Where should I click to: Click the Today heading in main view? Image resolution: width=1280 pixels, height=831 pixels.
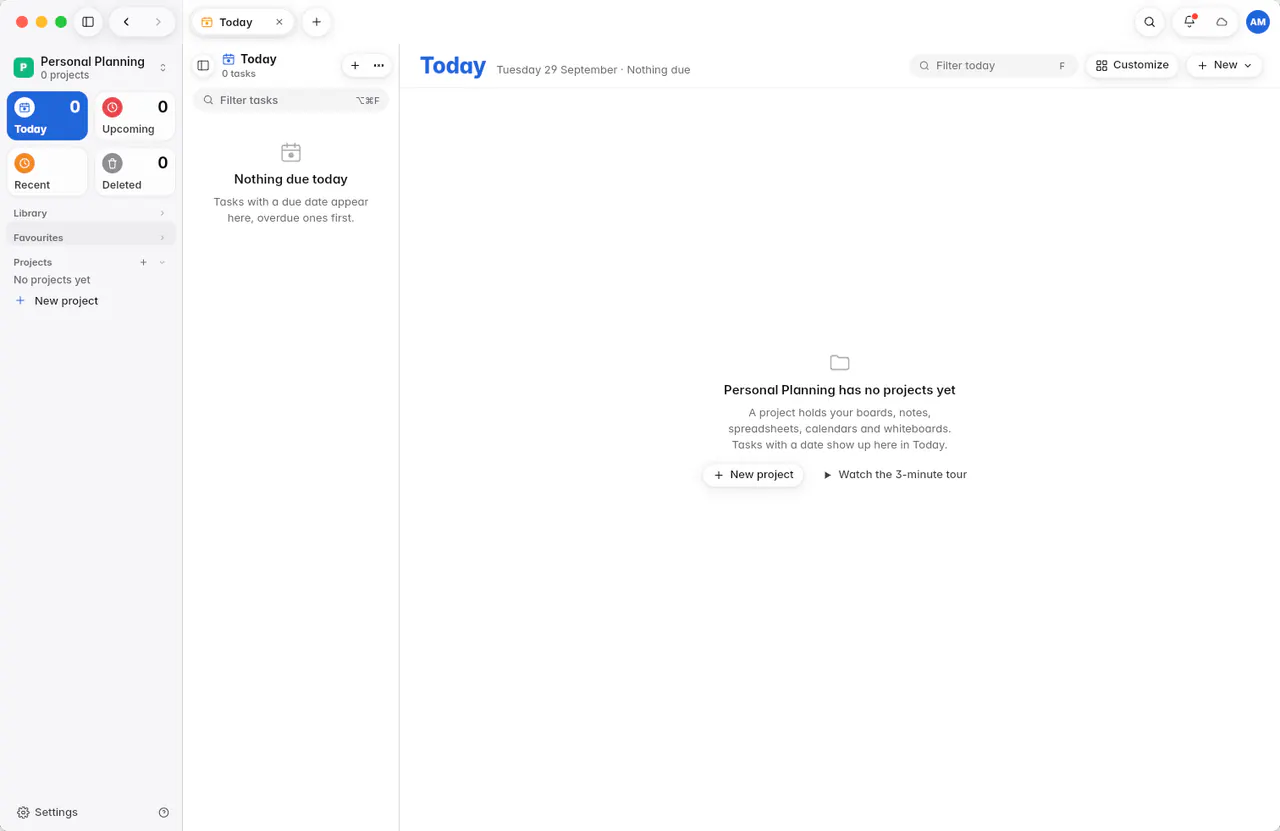453,66
